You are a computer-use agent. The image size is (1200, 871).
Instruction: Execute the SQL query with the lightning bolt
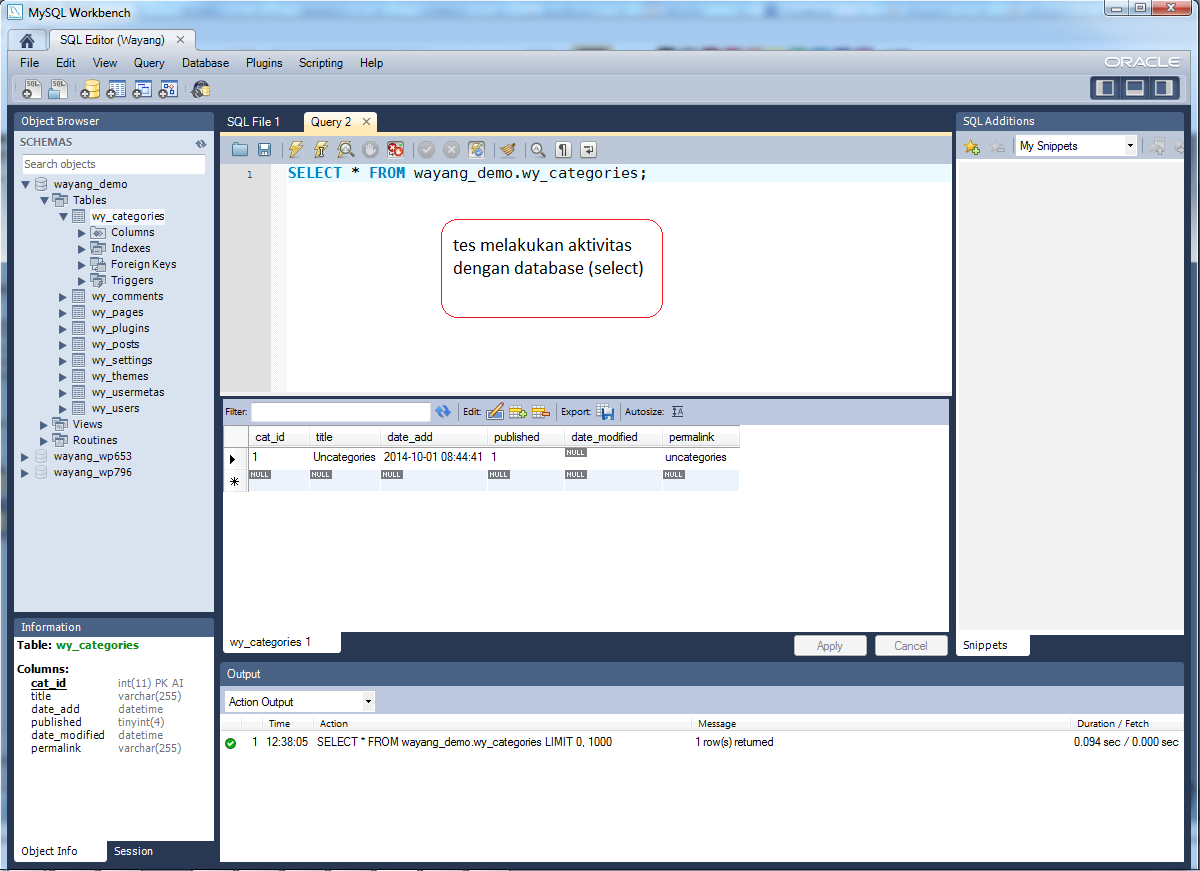point(295,150)
